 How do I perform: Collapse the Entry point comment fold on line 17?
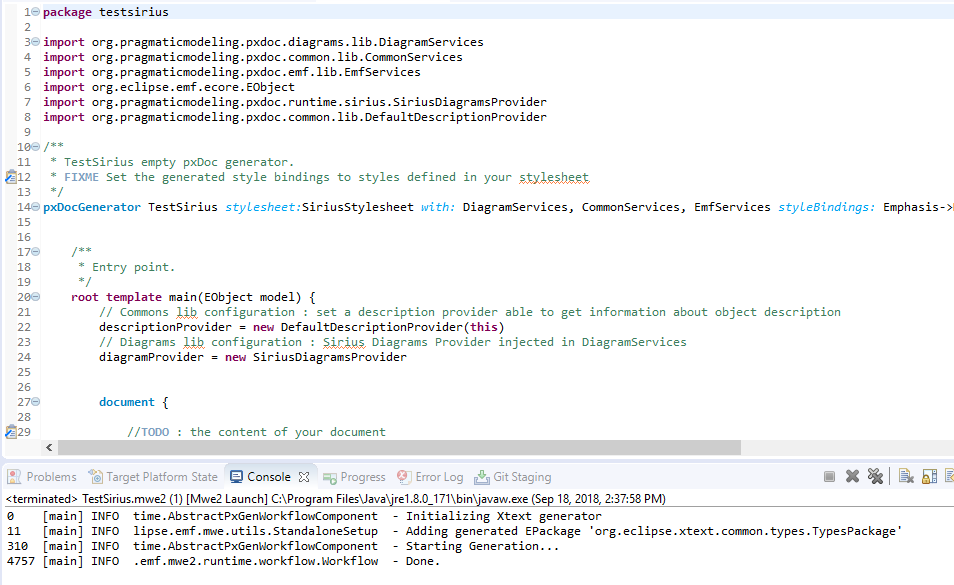coord(36,252)
